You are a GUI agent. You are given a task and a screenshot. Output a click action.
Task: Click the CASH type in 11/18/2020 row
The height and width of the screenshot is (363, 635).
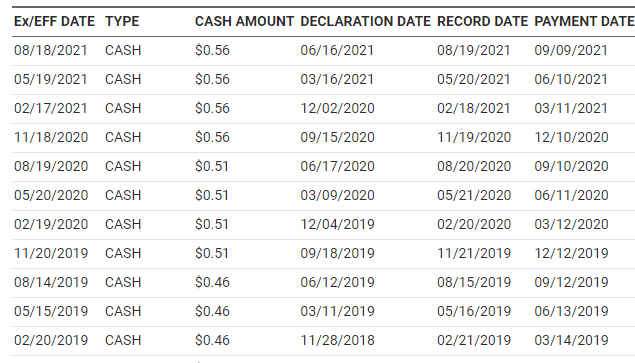tap(123, 137)
